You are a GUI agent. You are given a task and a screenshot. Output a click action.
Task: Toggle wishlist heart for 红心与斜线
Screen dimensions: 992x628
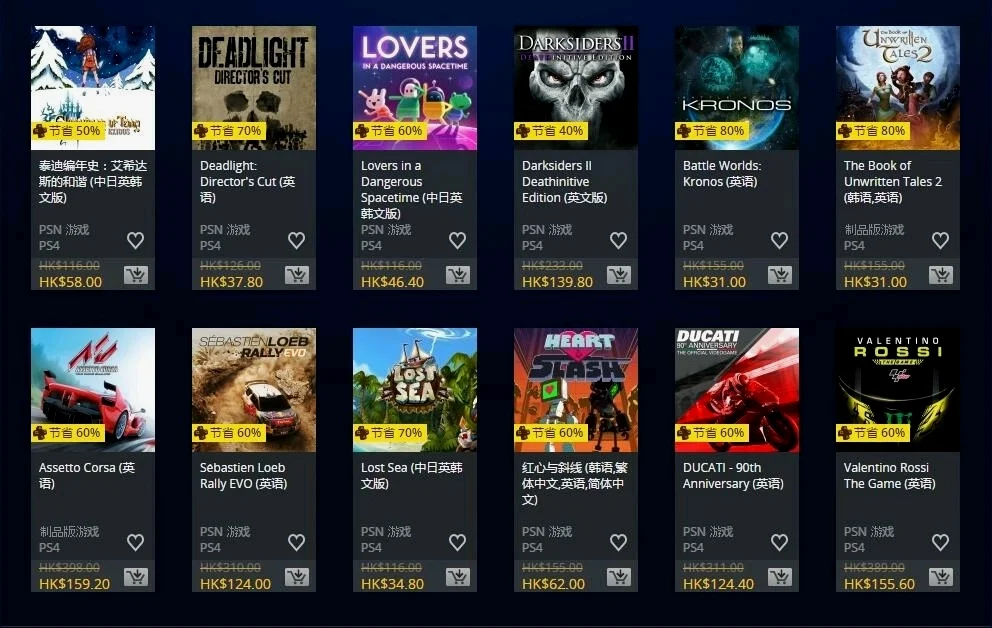618,542
